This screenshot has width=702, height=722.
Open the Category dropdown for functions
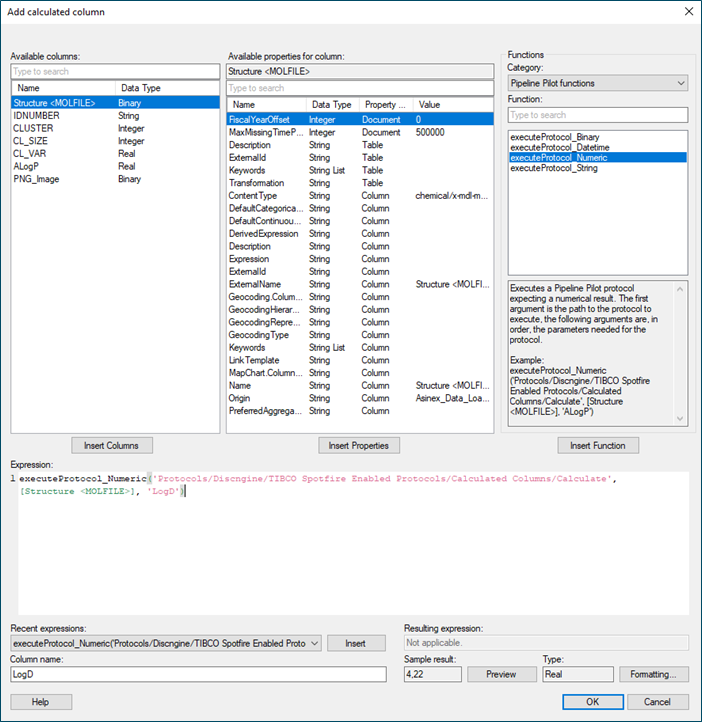pyautogui.click(x=598, y=83)
